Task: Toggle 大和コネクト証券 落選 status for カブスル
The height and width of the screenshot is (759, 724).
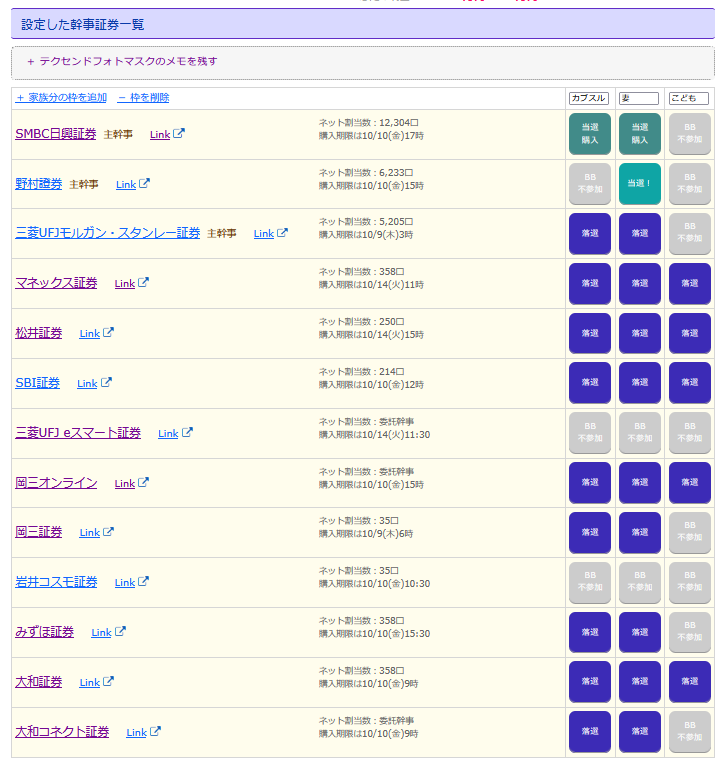Action: click(590, 731)
